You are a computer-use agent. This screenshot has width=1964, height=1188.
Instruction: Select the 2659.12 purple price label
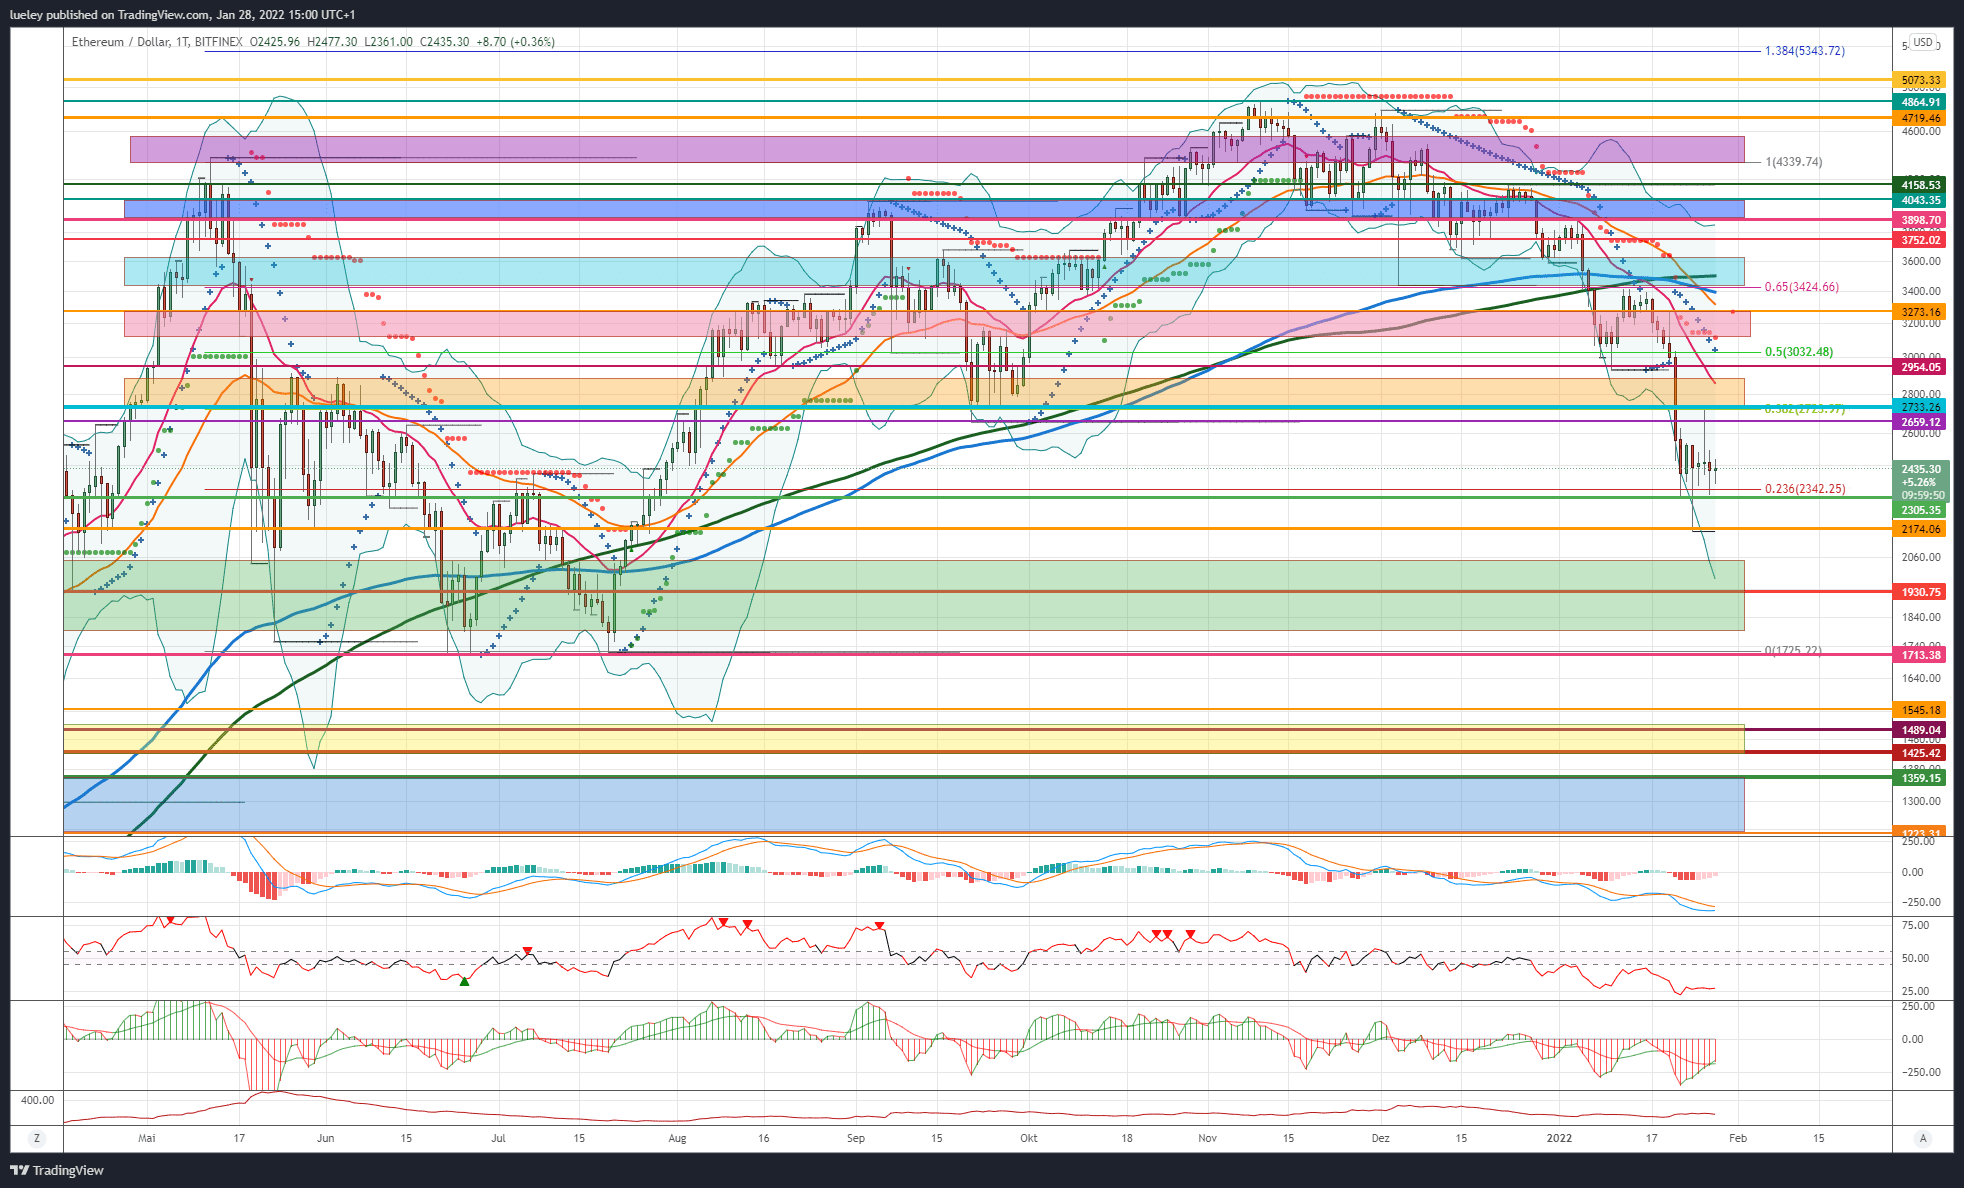click(1921, 422)
